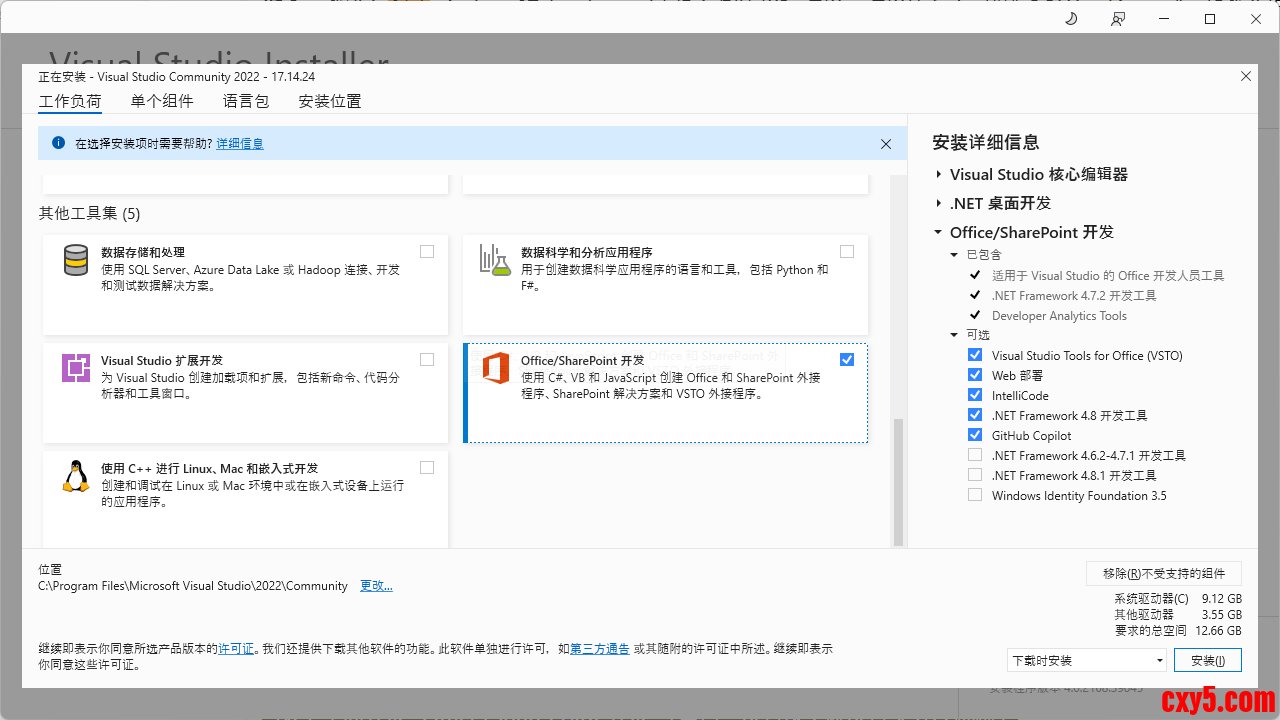Viewport: 1280px width, 720px height.
Task: Enable the 数据科学和分析应用程序 workload checkbox
Action: pyautogui.click(x=847, y=252)
